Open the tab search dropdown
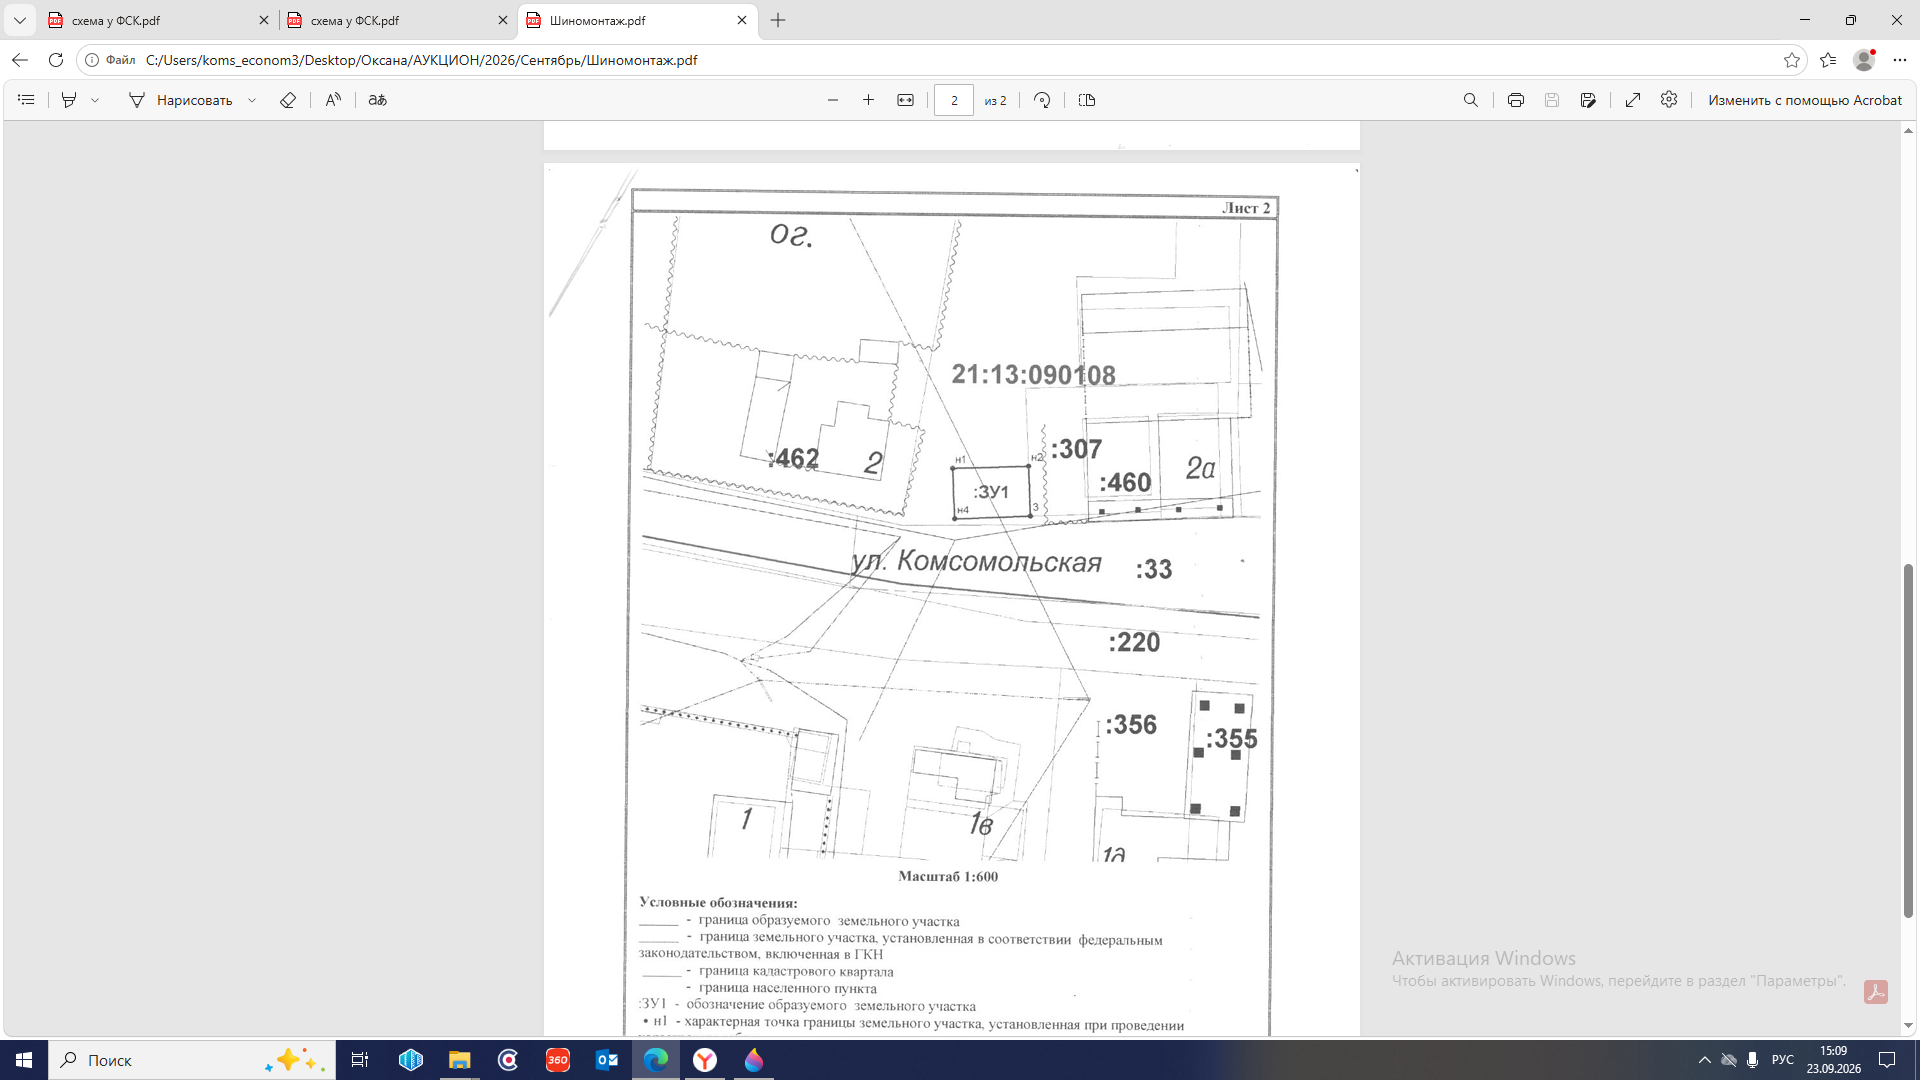Screen dimensions: 1920x1080 pyautogui.click(x=19, y=20)
